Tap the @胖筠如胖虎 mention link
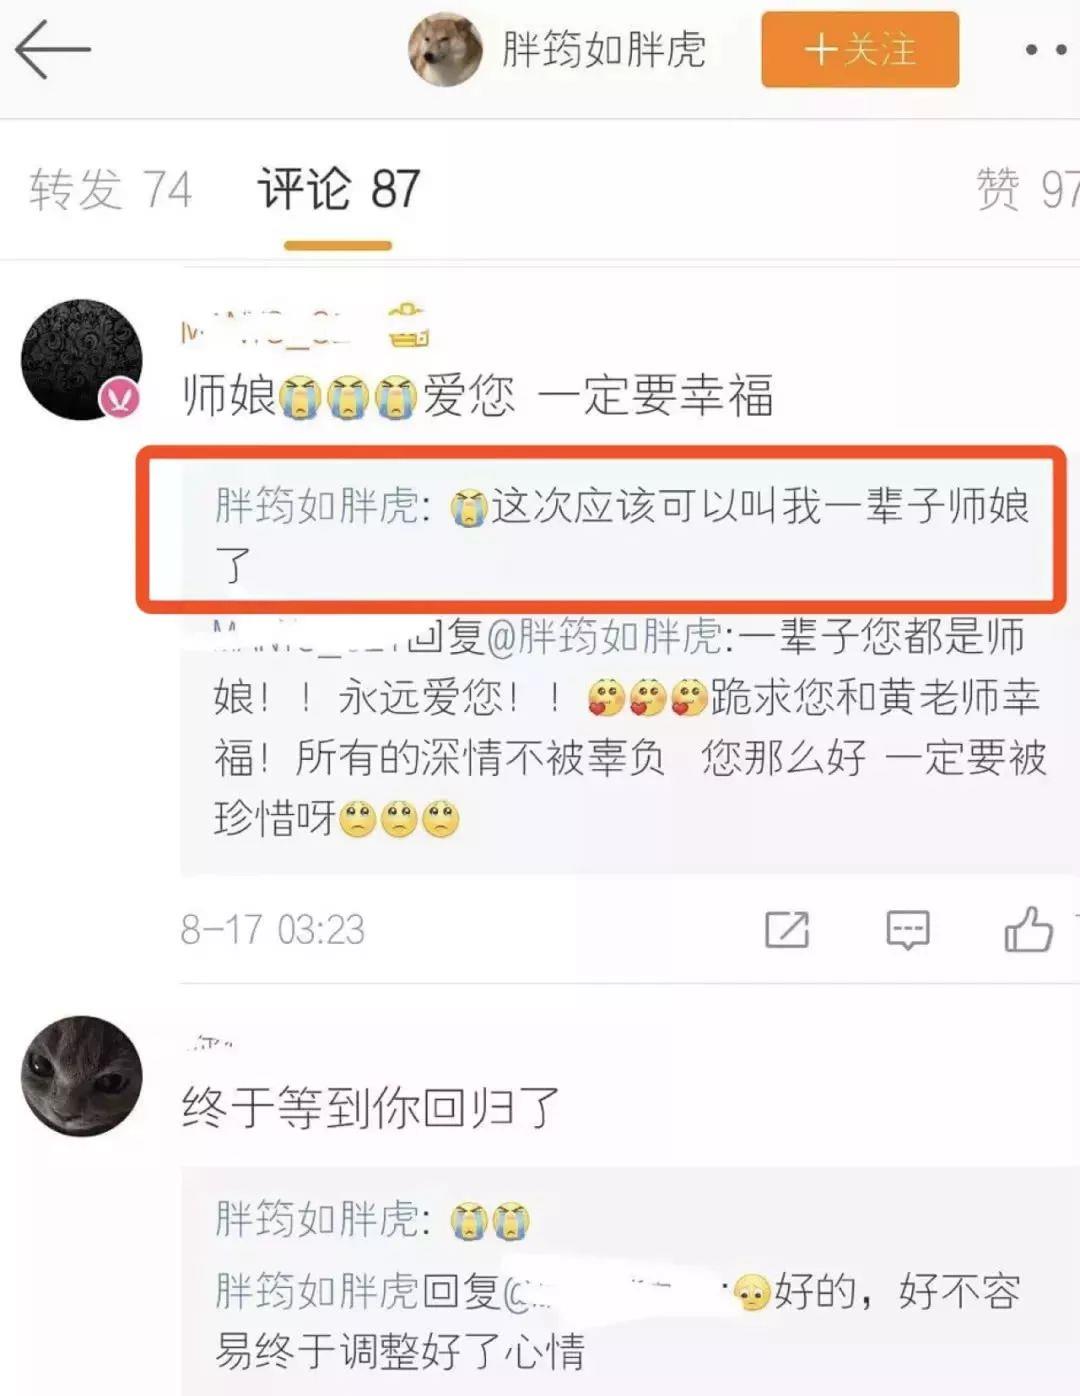The width and height of the screenshot is (1080, 1396). tap(603, 636)
